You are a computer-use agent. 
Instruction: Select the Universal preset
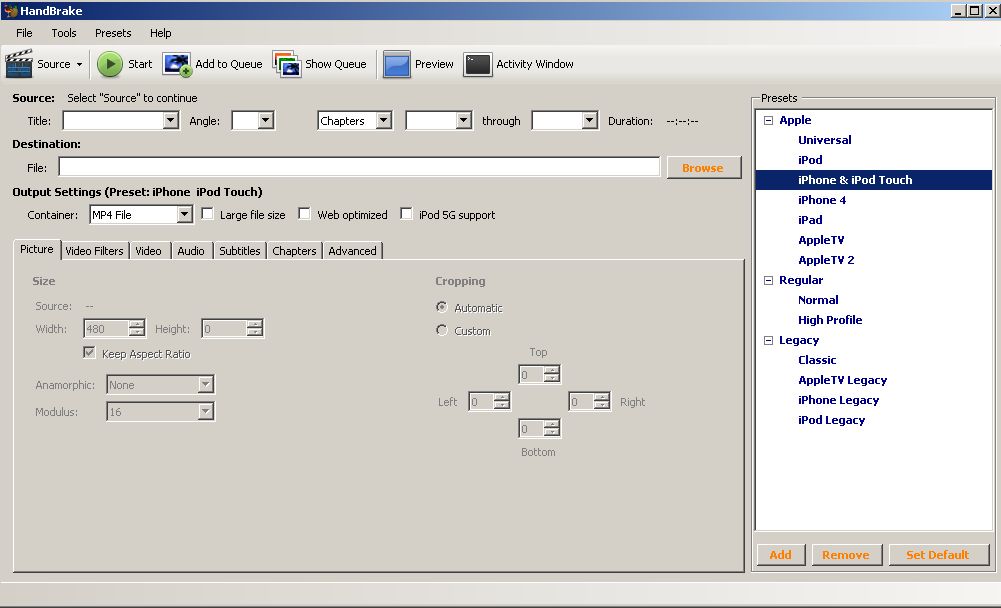point(825,140)
